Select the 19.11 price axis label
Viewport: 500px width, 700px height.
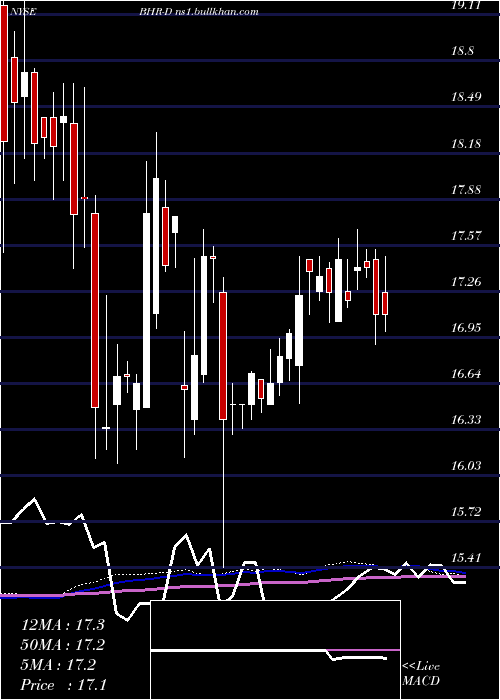(x=466, y=5)
